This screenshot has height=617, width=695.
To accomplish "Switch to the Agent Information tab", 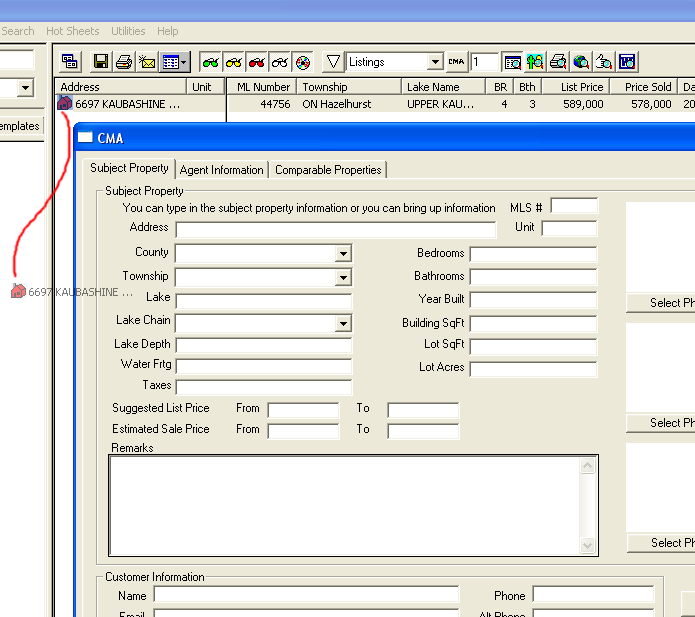I will (222, 170).
